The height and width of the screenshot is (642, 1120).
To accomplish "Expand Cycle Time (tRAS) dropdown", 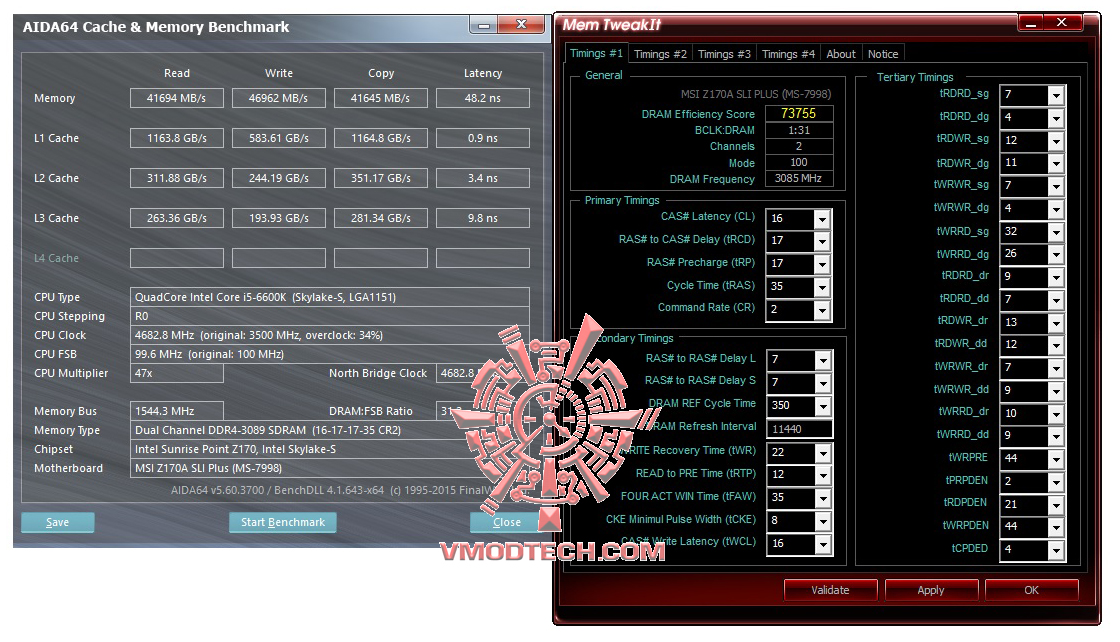I will (822, 286).
